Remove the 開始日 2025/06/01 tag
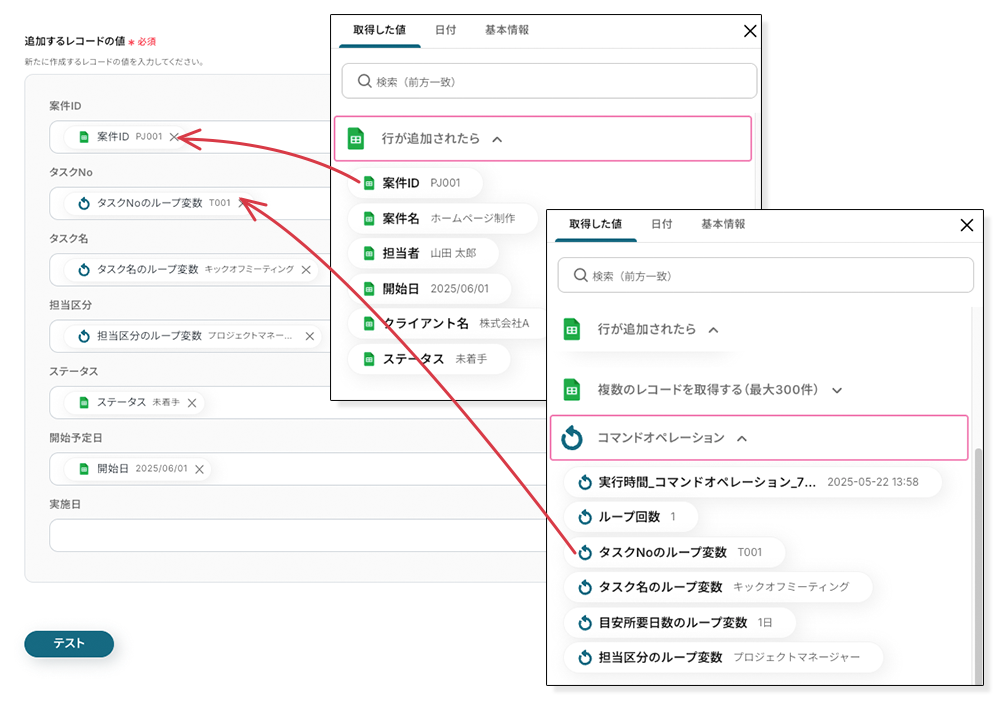The width and height of the screenshot is (1000, 701). click(x=199, y=469)
